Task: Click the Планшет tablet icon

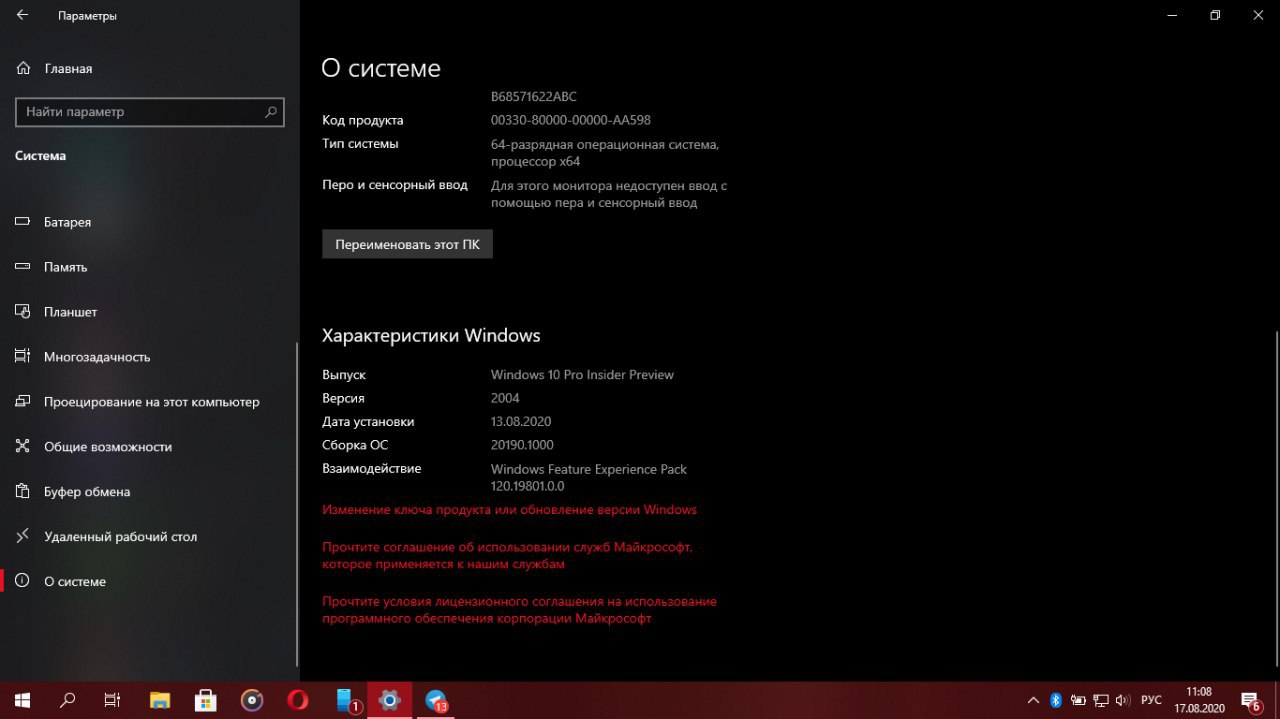Action: (23, 312)
